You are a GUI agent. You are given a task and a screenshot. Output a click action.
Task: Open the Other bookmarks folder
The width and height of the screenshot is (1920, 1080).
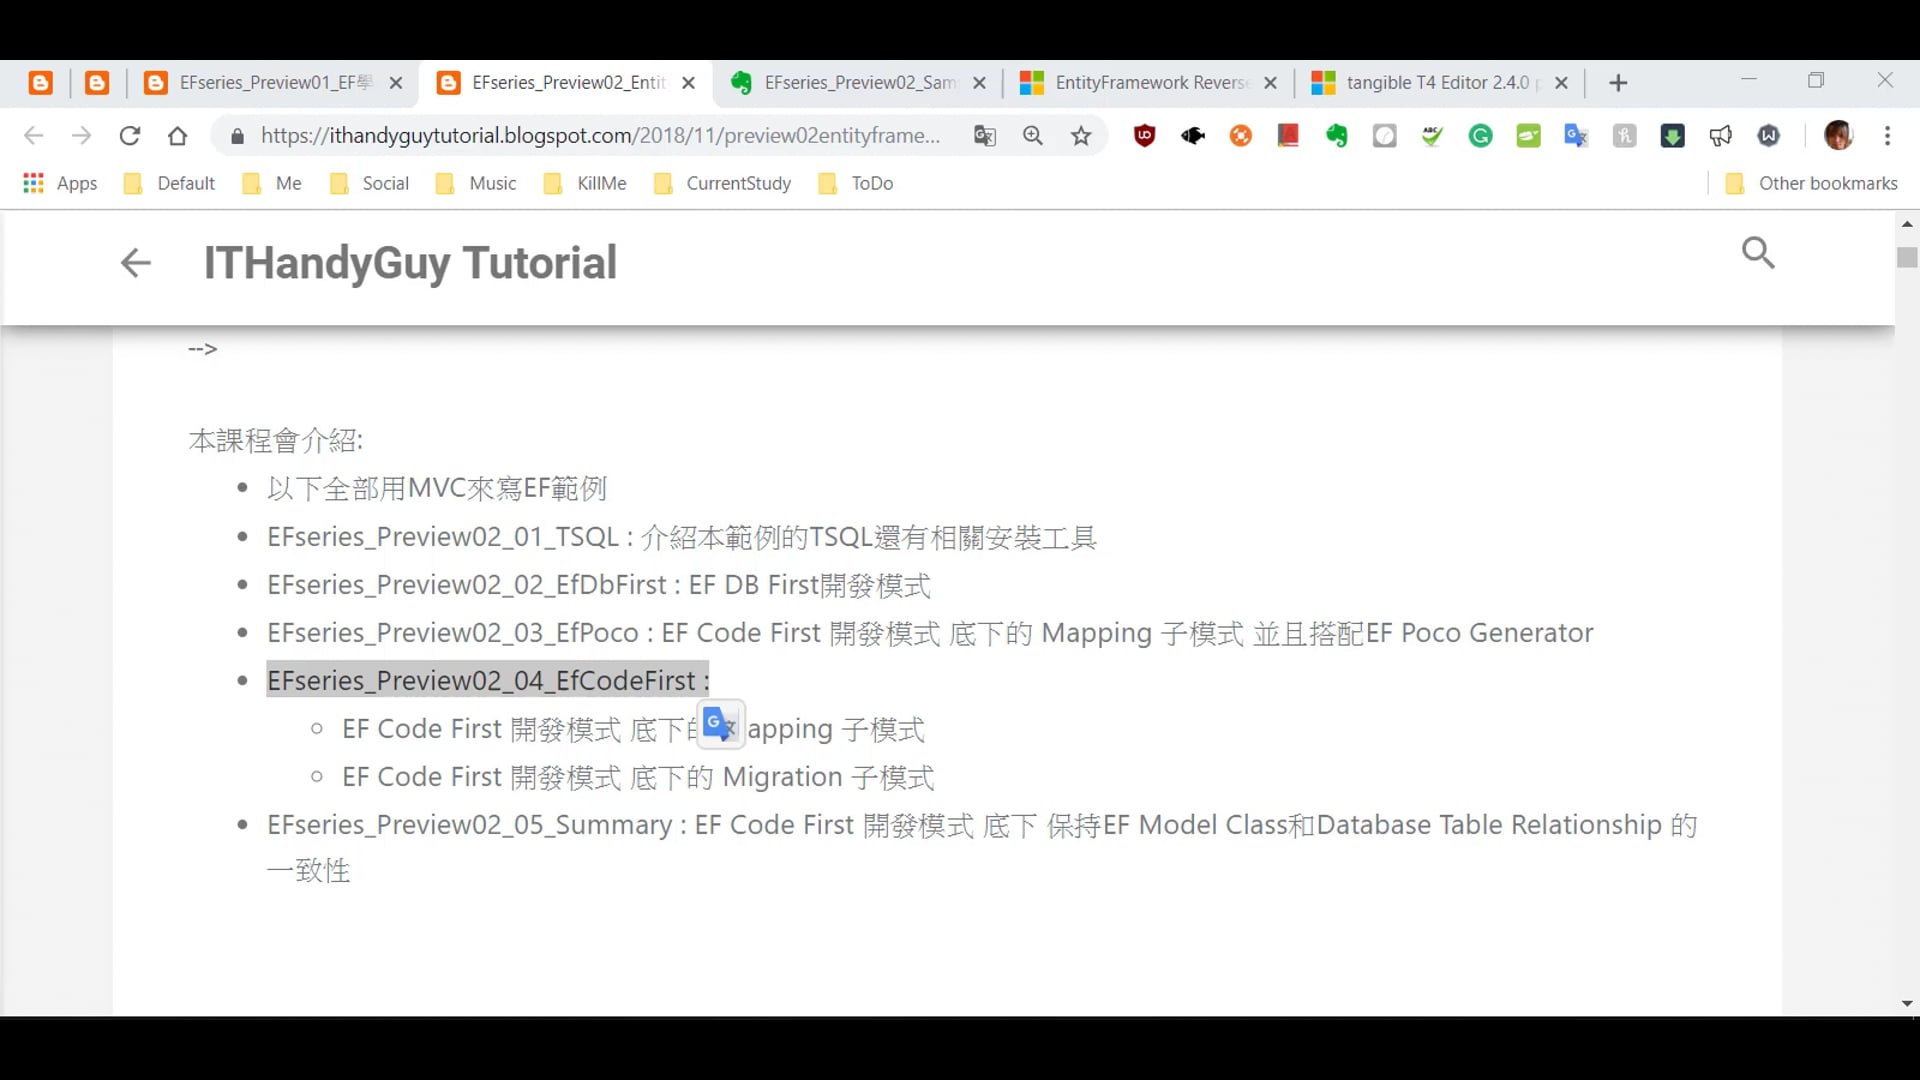[1812, 183]
